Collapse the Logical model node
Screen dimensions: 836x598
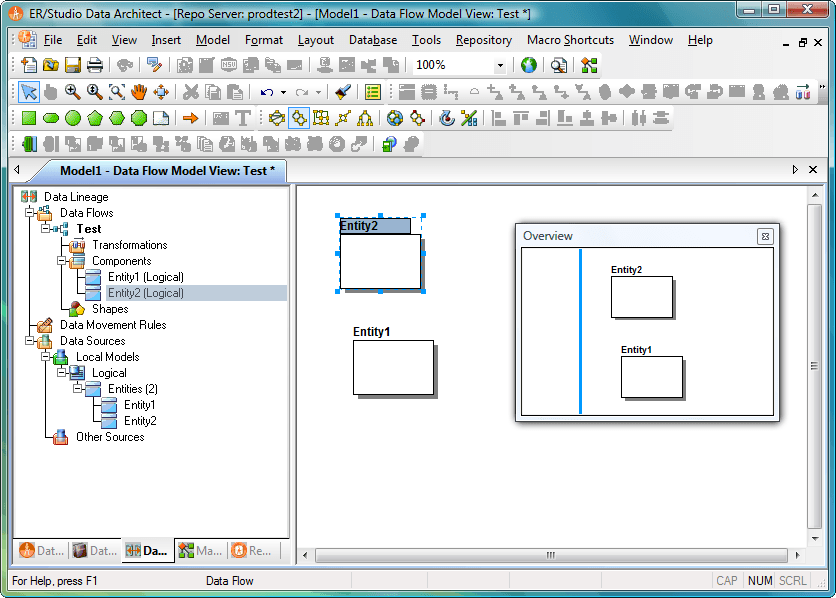coord(61,373)
